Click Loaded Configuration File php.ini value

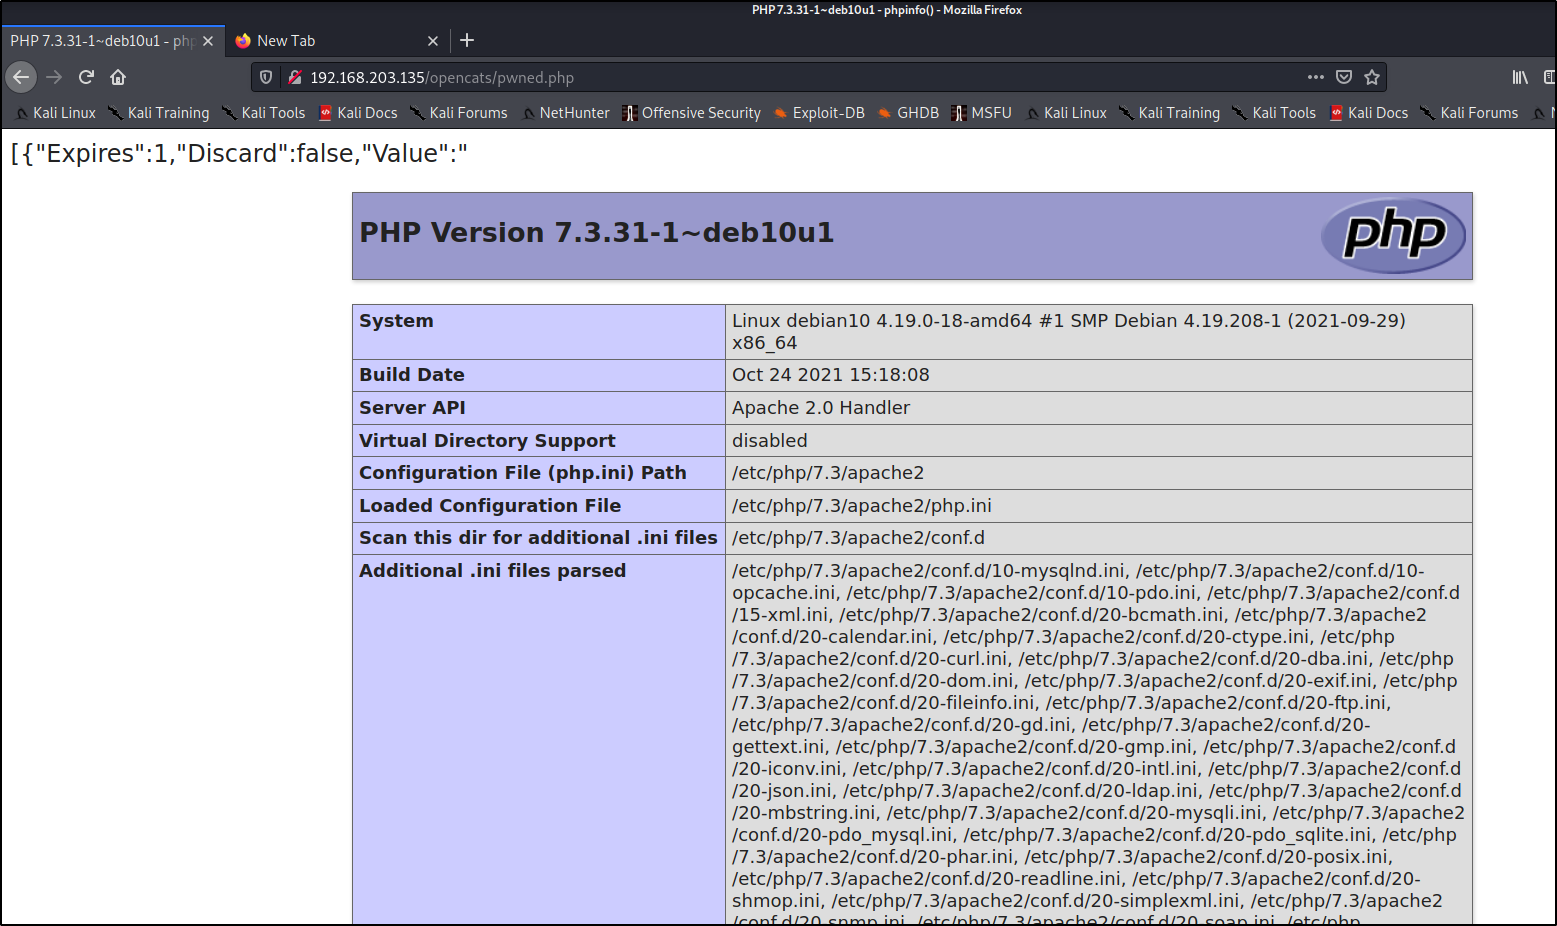click(862, 506)
